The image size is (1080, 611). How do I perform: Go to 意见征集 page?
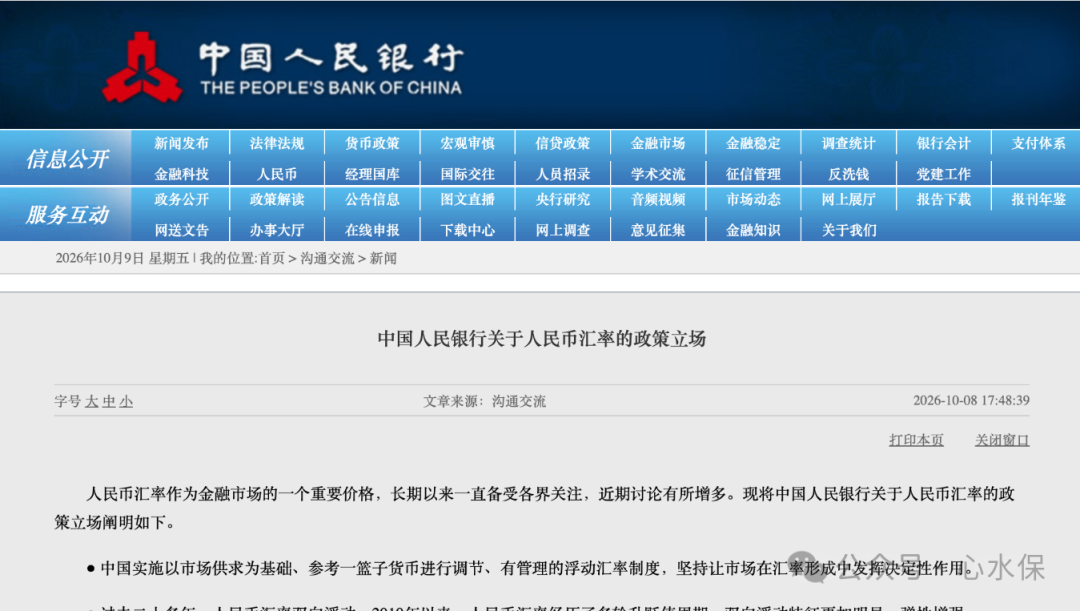[658, 230]
